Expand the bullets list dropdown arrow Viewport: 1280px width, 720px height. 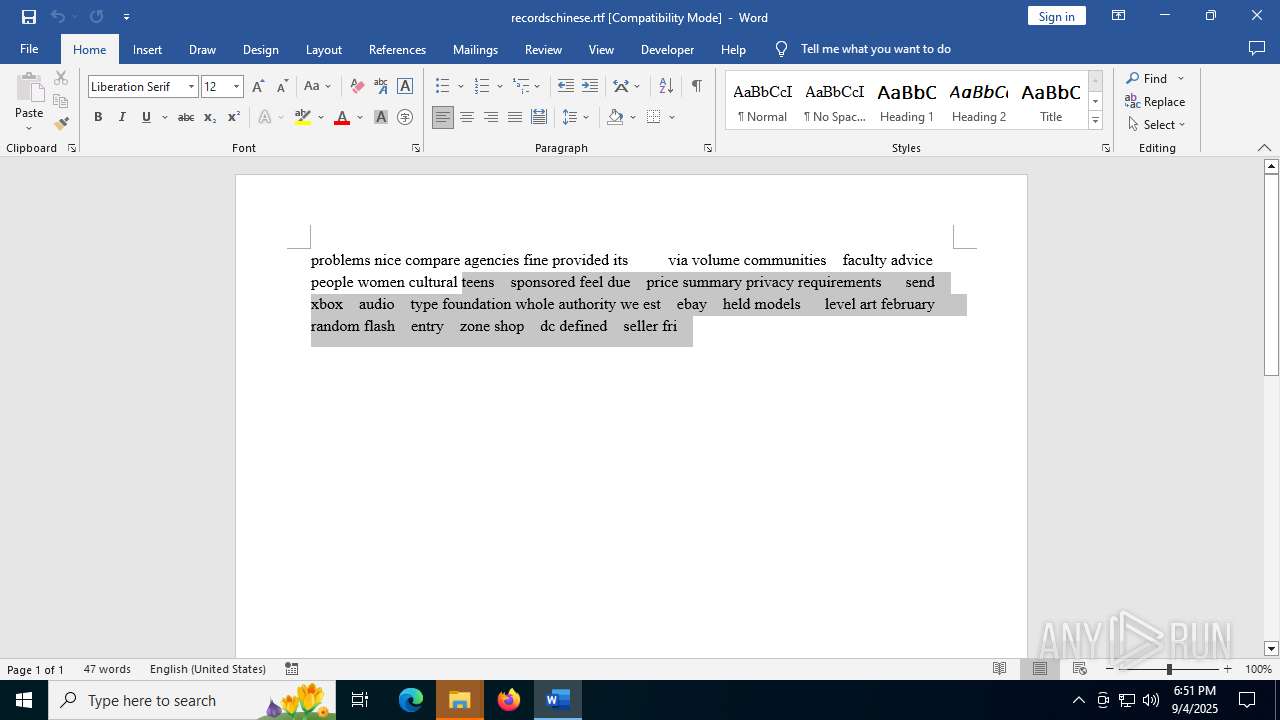tap(460, 87)
